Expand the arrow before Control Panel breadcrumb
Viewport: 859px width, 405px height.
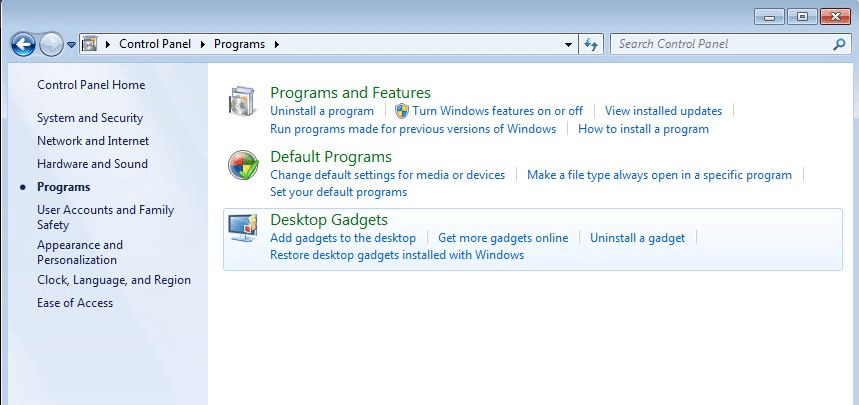107,44
